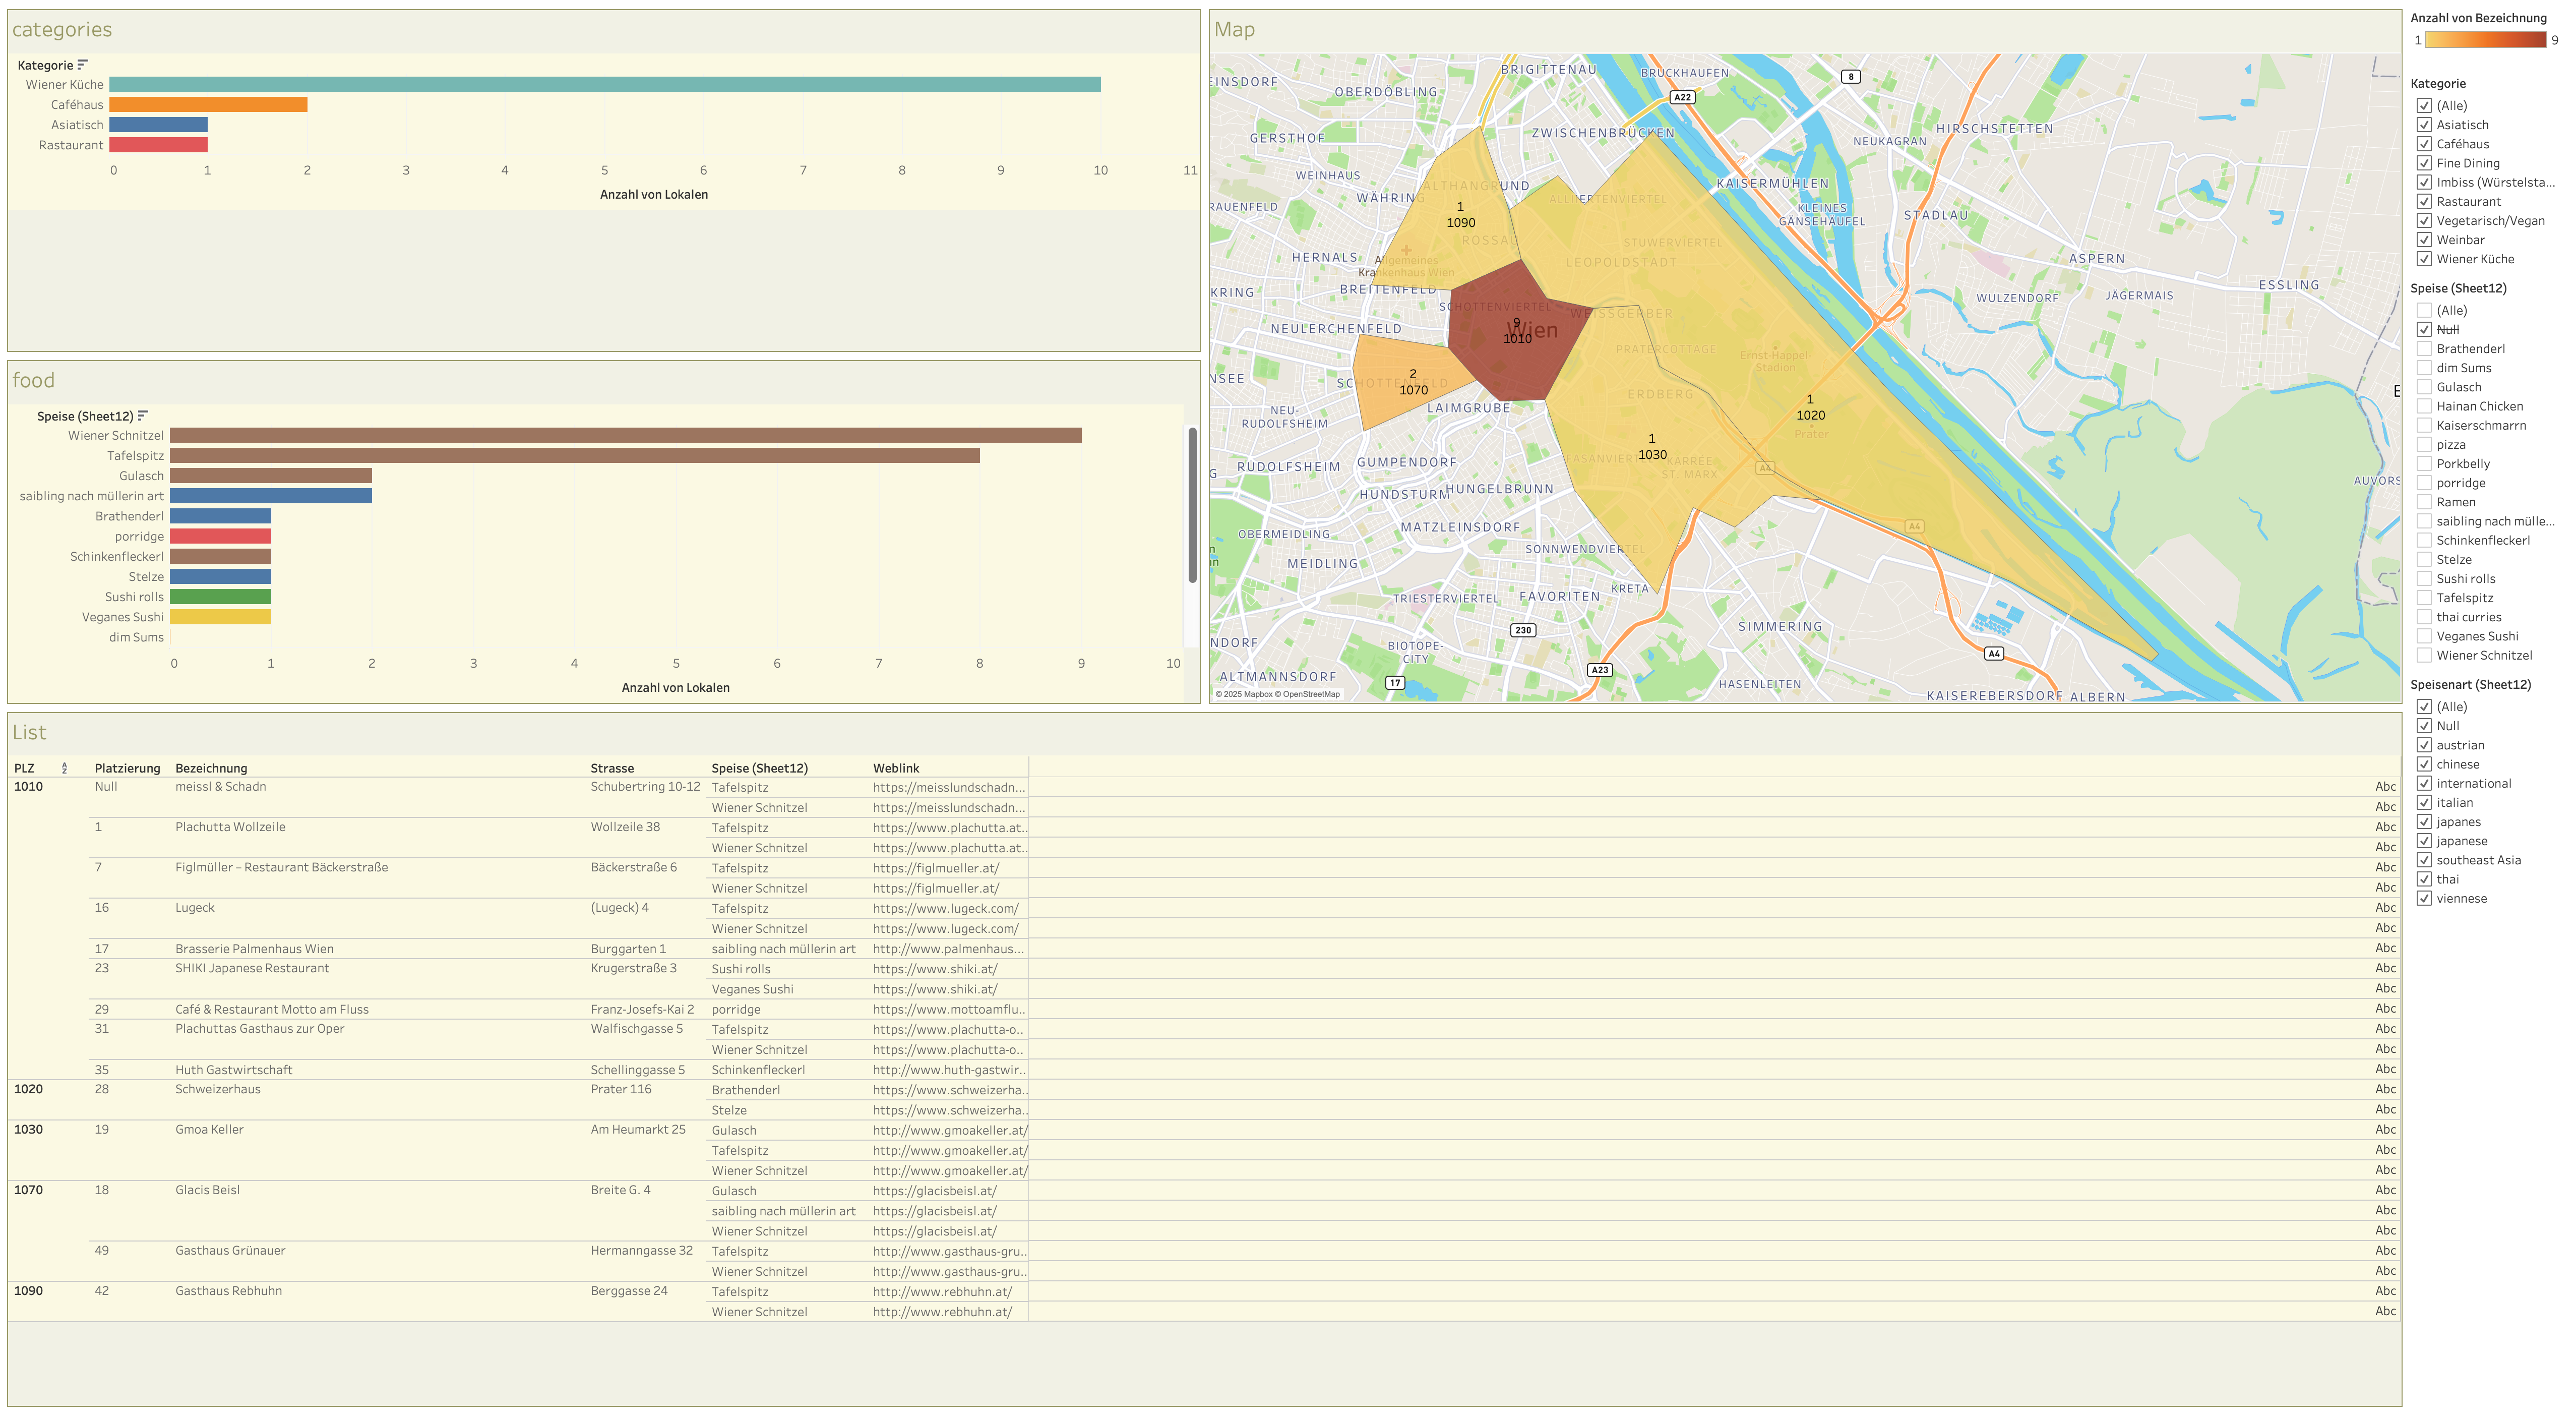Enable the Tafelspitz dish filter checkbox
The image size is (2576, 1418).
[x=2424, y=598]
